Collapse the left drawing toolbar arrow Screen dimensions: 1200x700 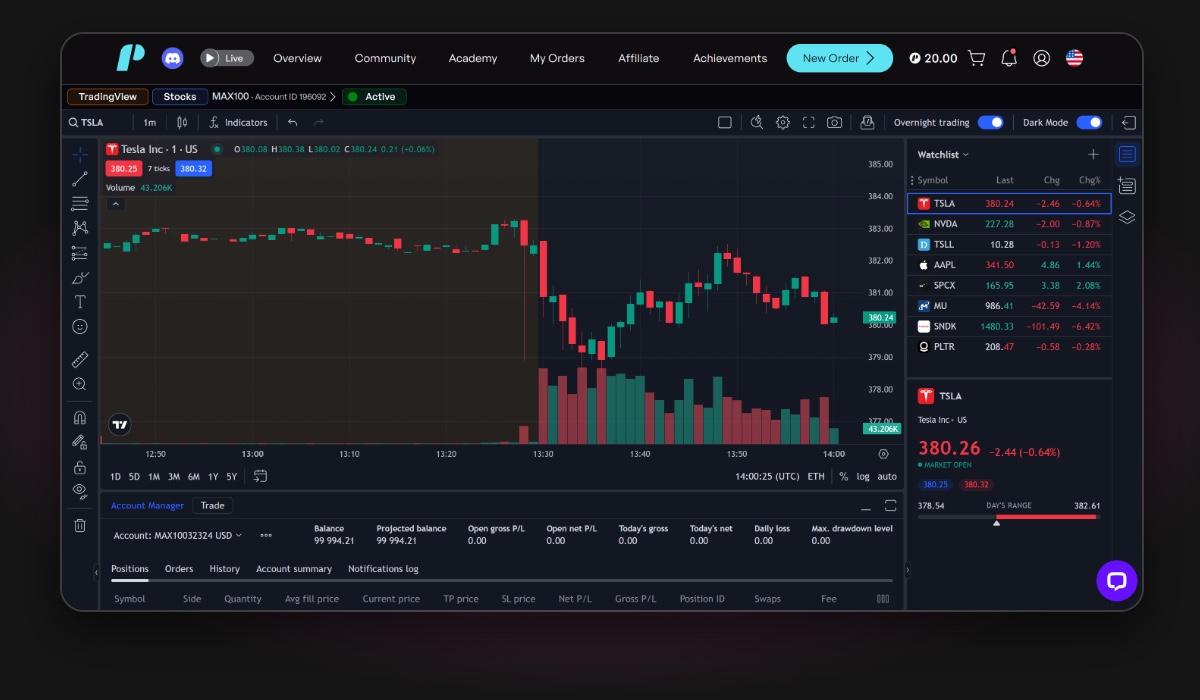click(96, 571)
